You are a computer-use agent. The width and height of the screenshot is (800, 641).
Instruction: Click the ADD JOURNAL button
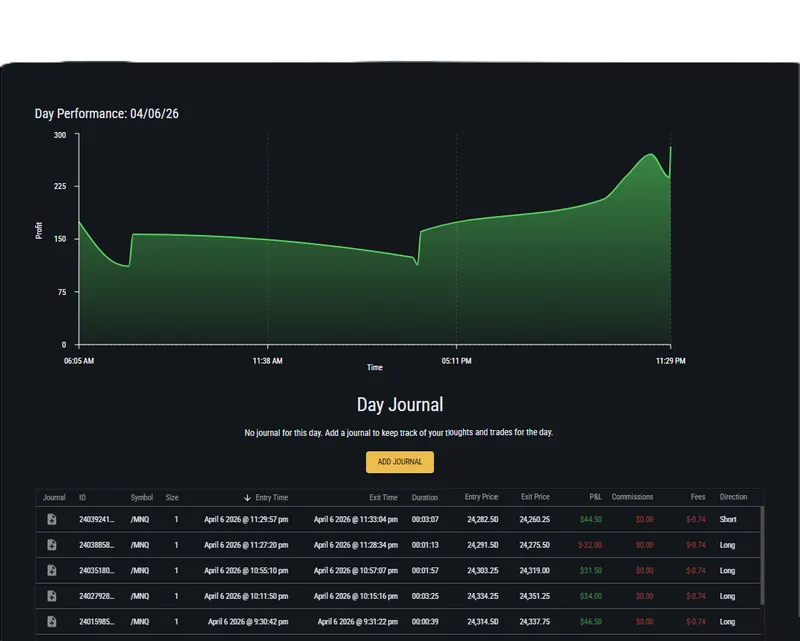point(399,462)
